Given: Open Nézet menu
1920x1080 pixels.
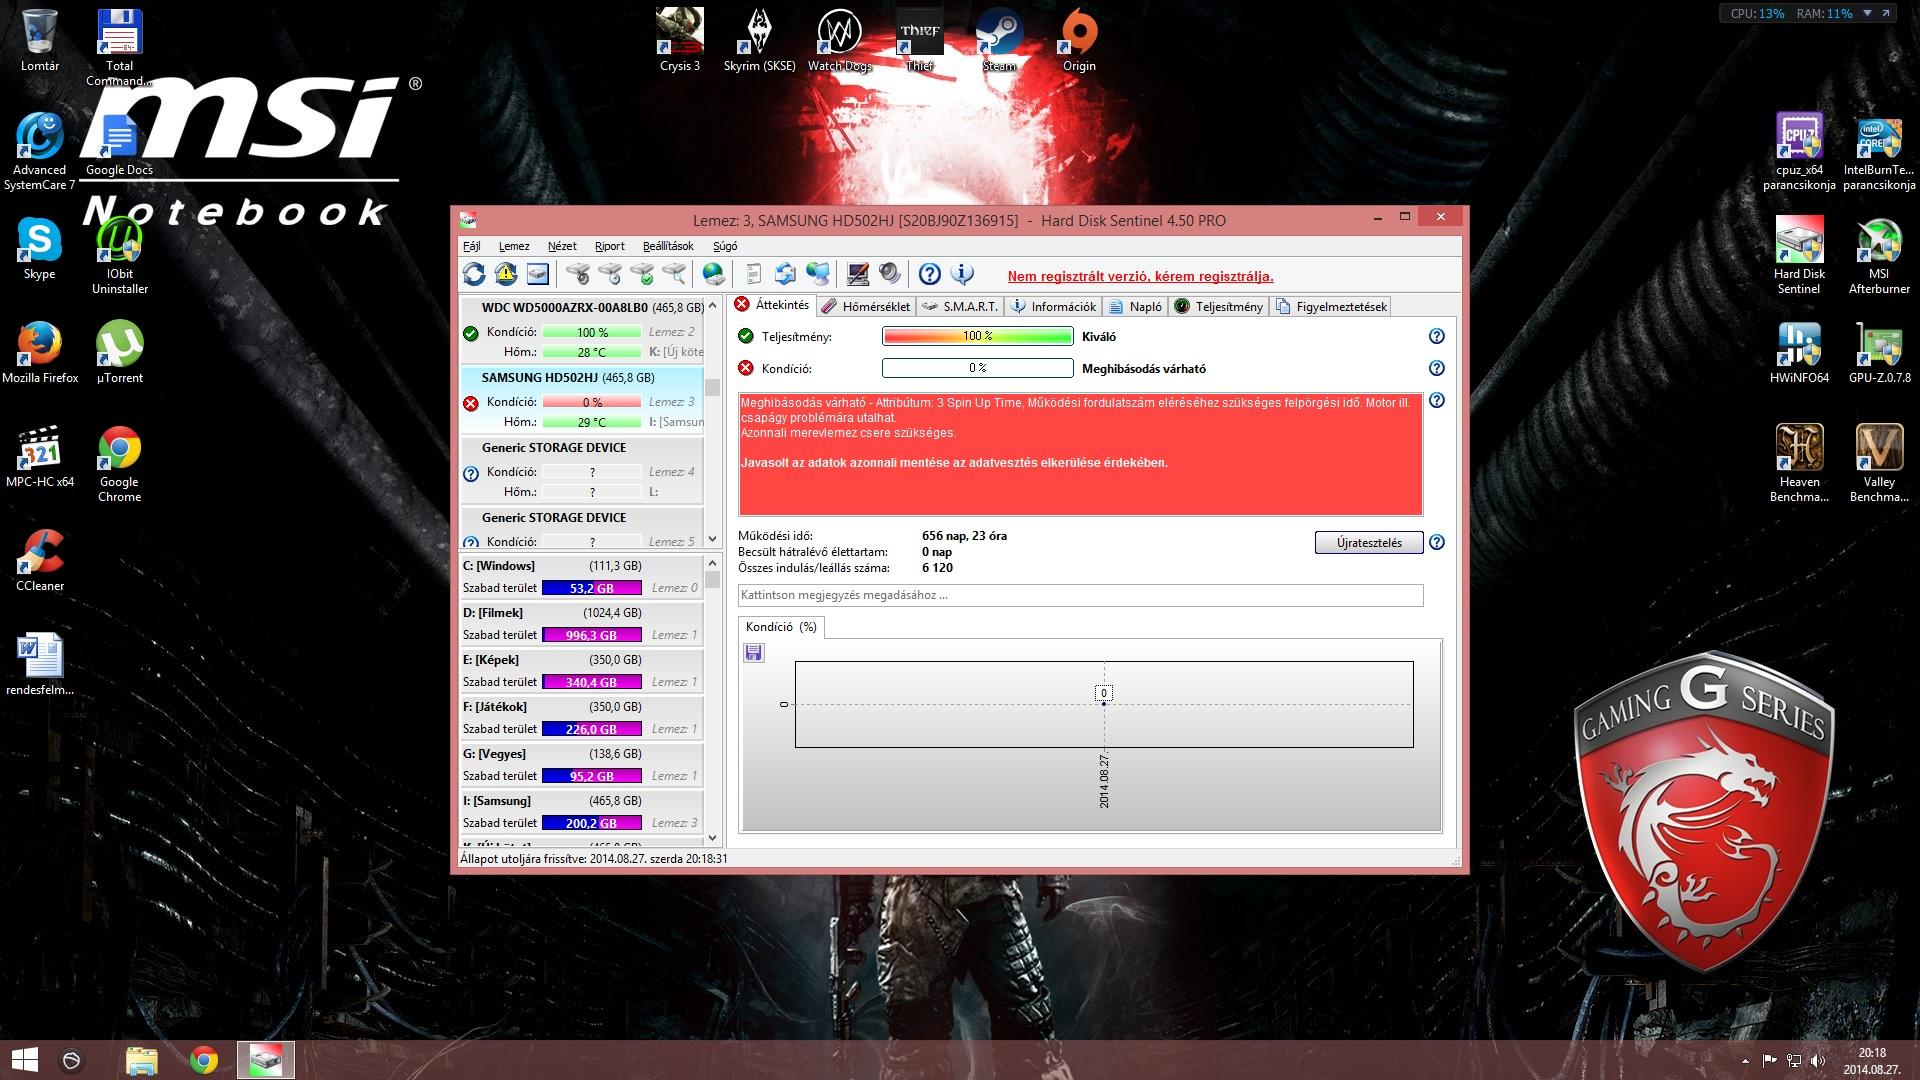Looking at the screenshot, I should (562, 246).
